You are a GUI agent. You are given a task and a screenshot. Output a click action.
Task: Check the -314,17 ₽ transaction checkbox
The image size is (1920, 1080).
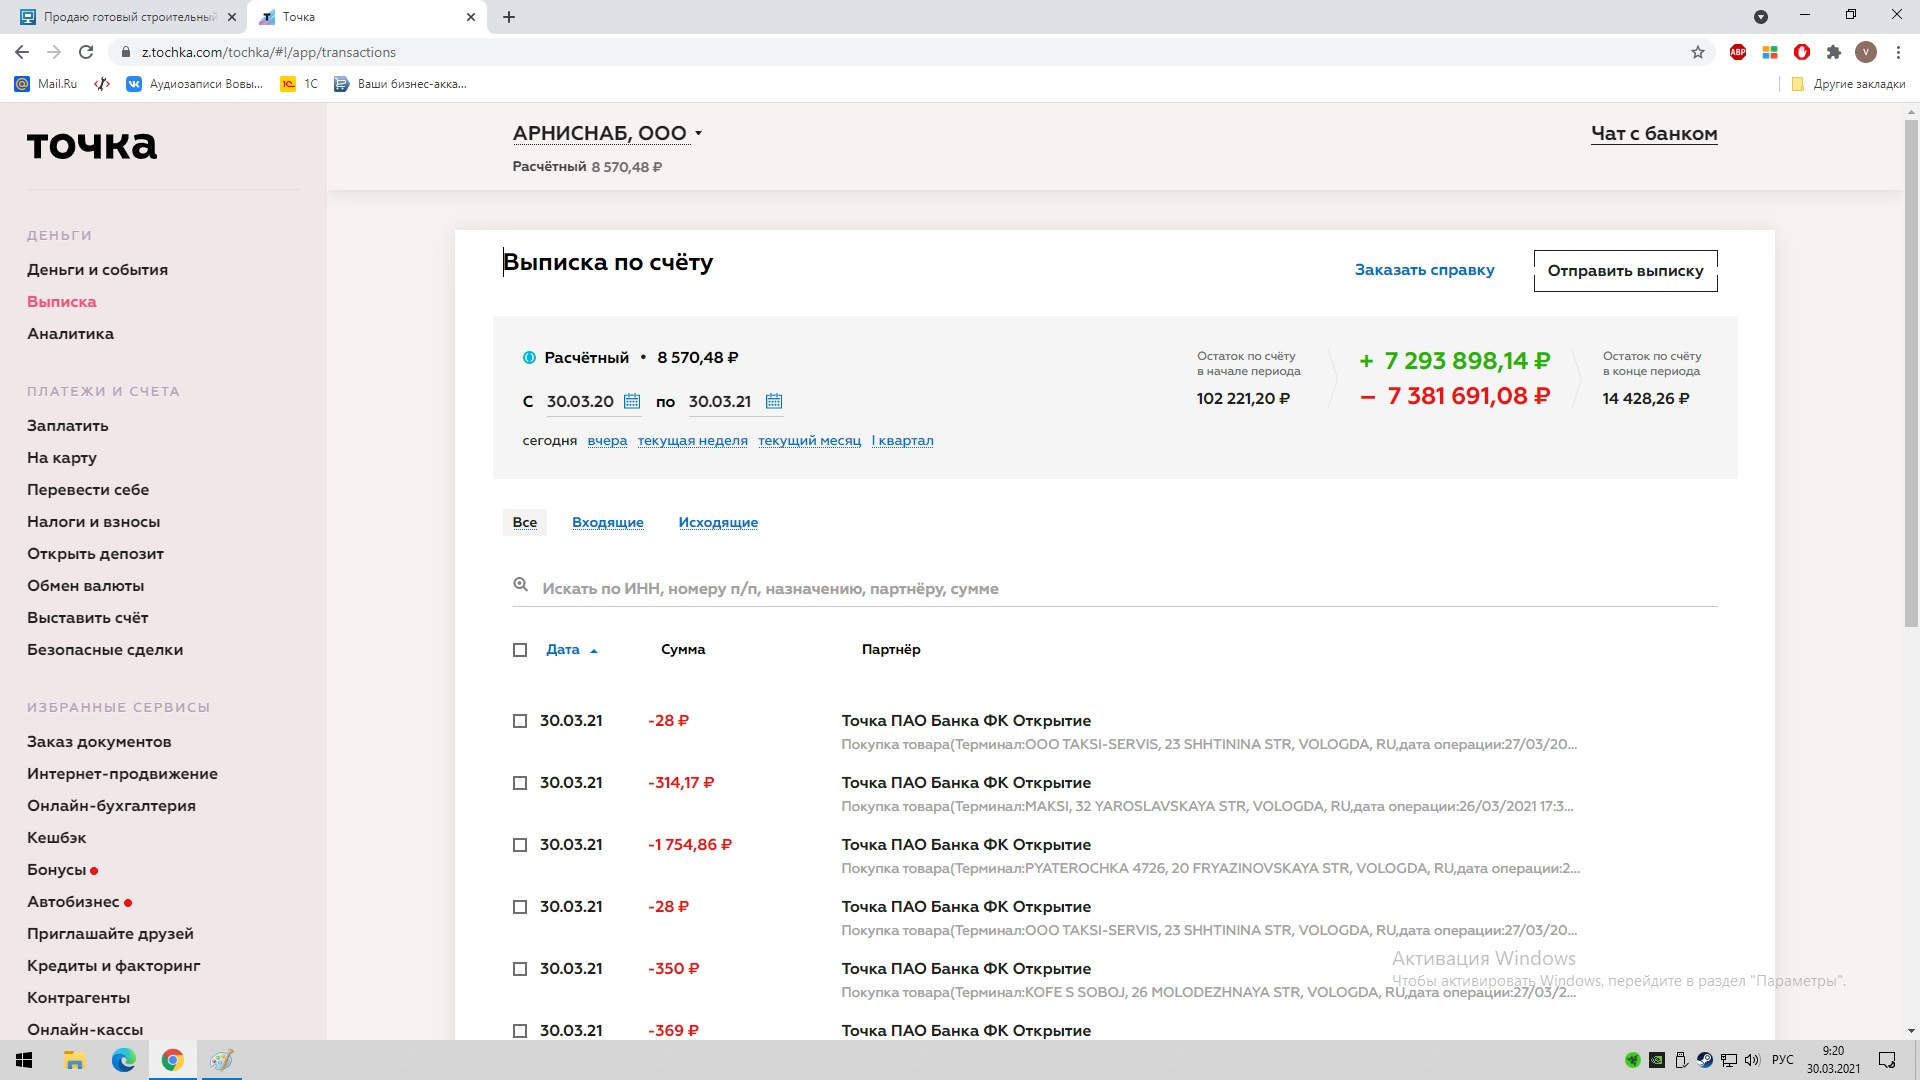520,783
